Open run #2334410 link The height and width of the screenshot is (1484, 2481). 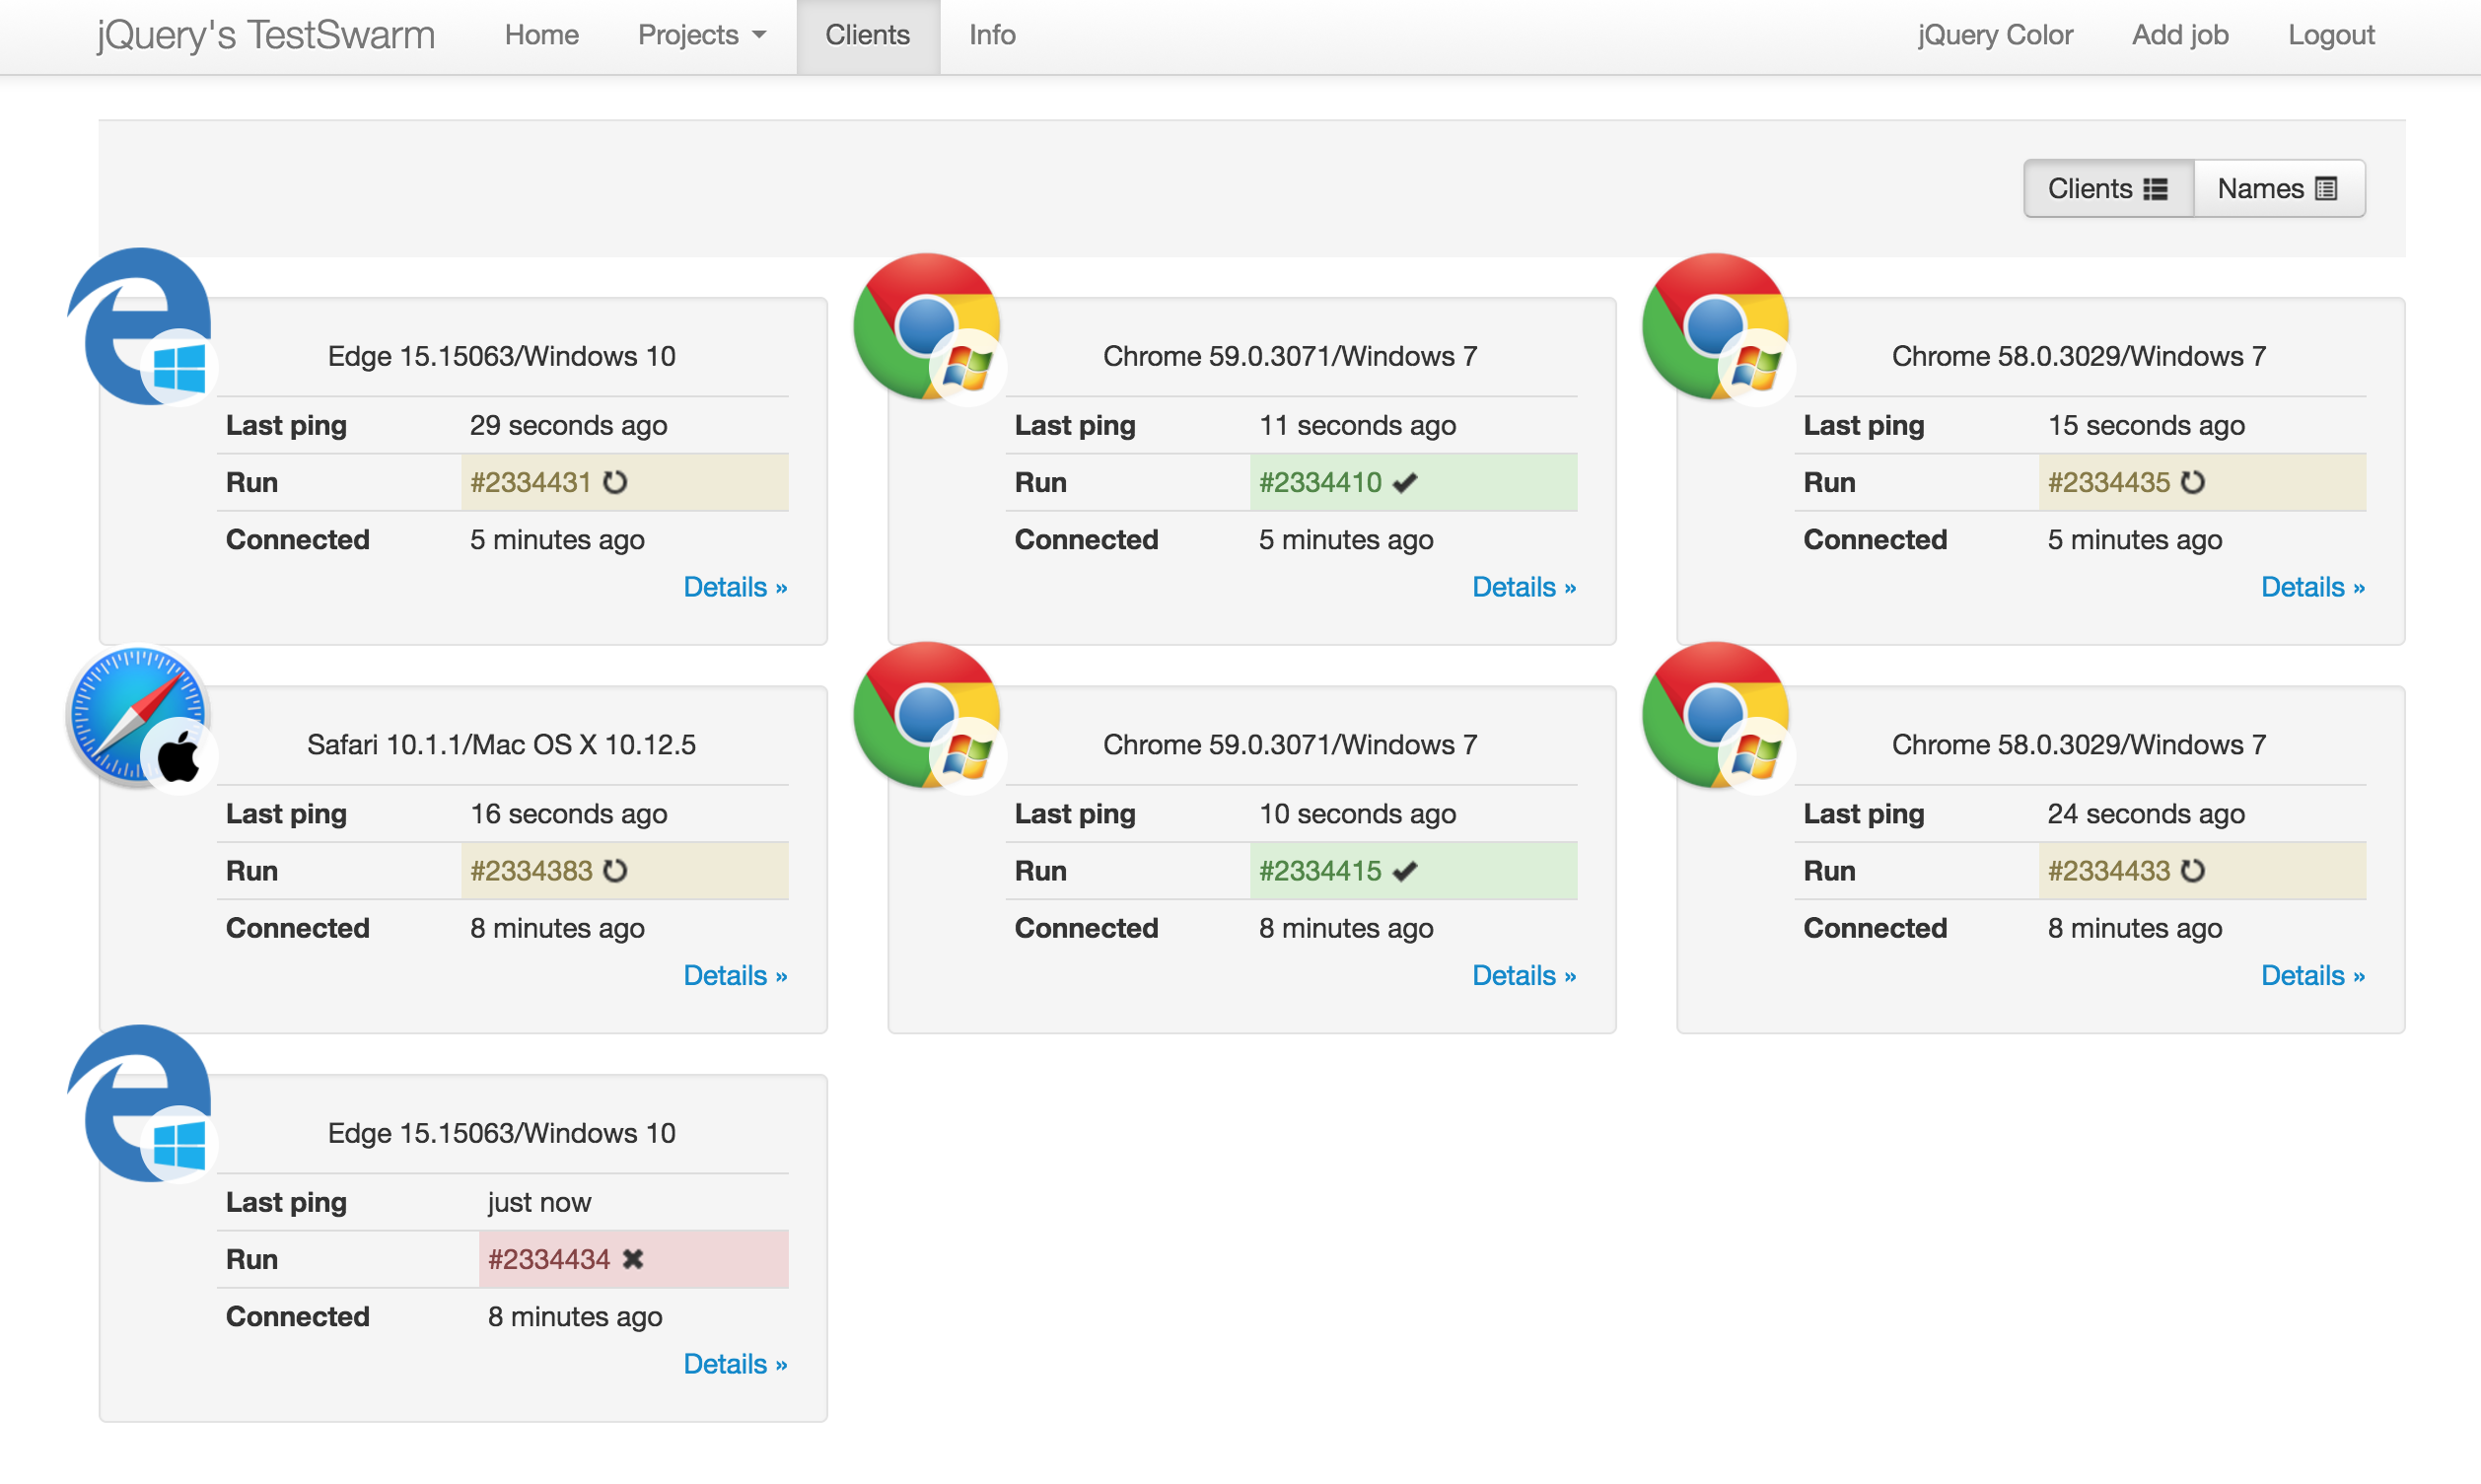1320,482
